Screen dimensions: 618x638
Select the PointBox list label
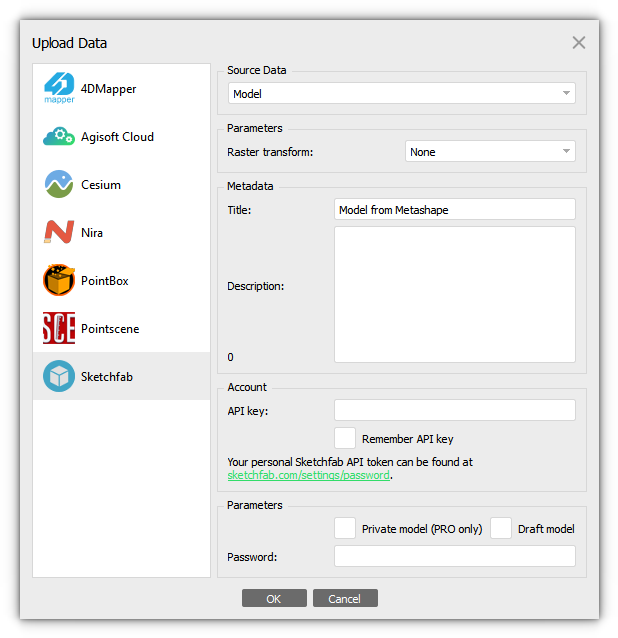pos(105,281)
